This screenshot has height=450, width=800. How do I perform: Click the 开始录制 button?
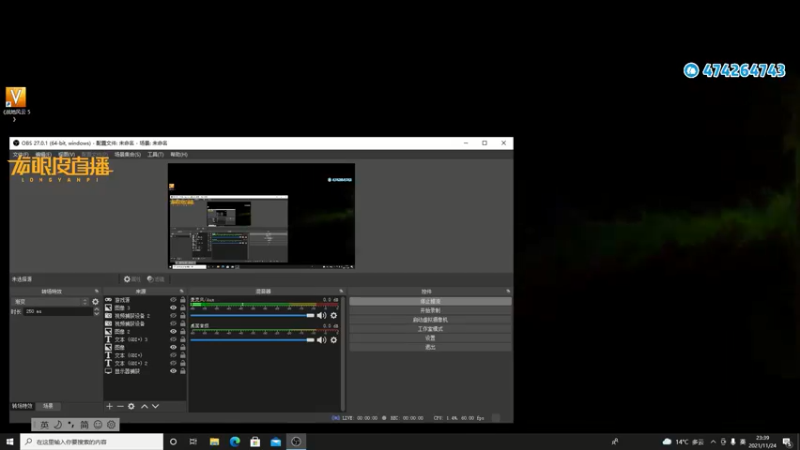click(430, 311)
